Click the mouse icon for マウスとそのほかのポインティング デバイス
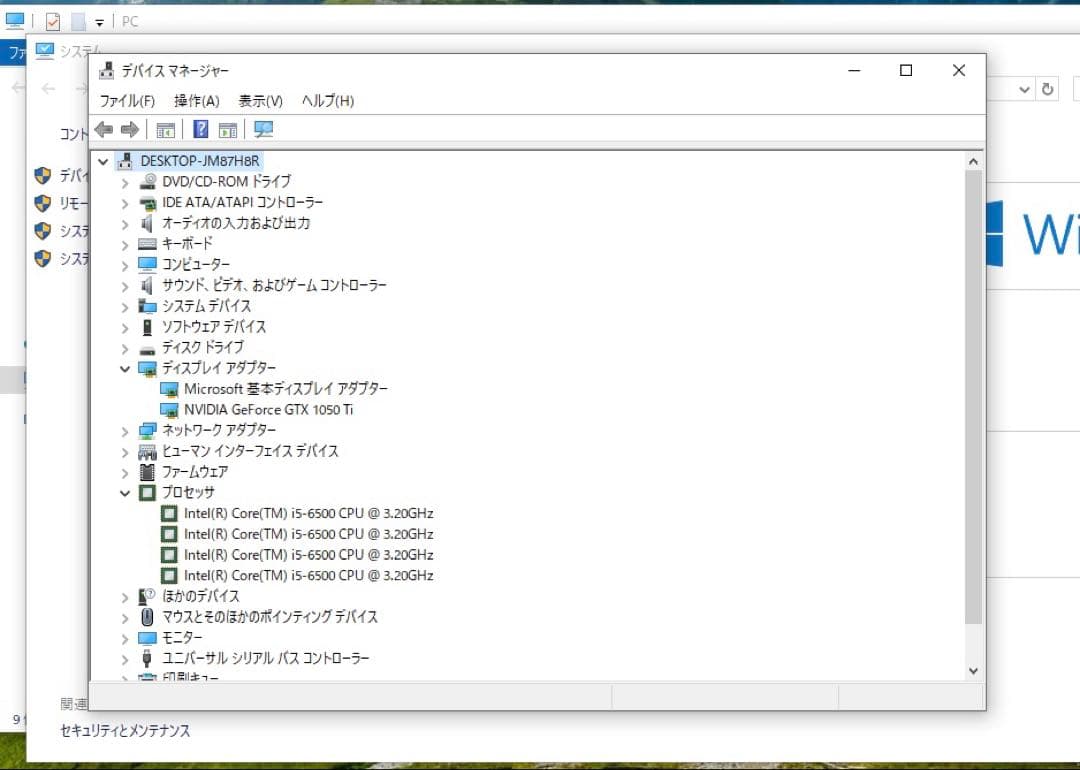Image resolution: width=1080 pixels, height=770 pixels. coord(147,616)
